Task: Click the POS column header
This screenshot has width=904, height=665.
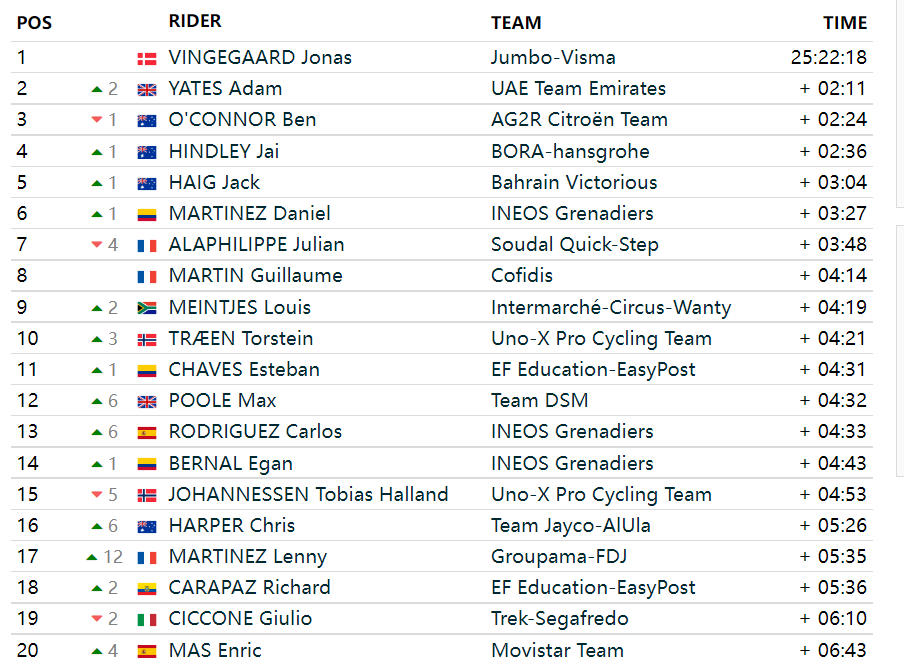Action: tap(35, 23)
